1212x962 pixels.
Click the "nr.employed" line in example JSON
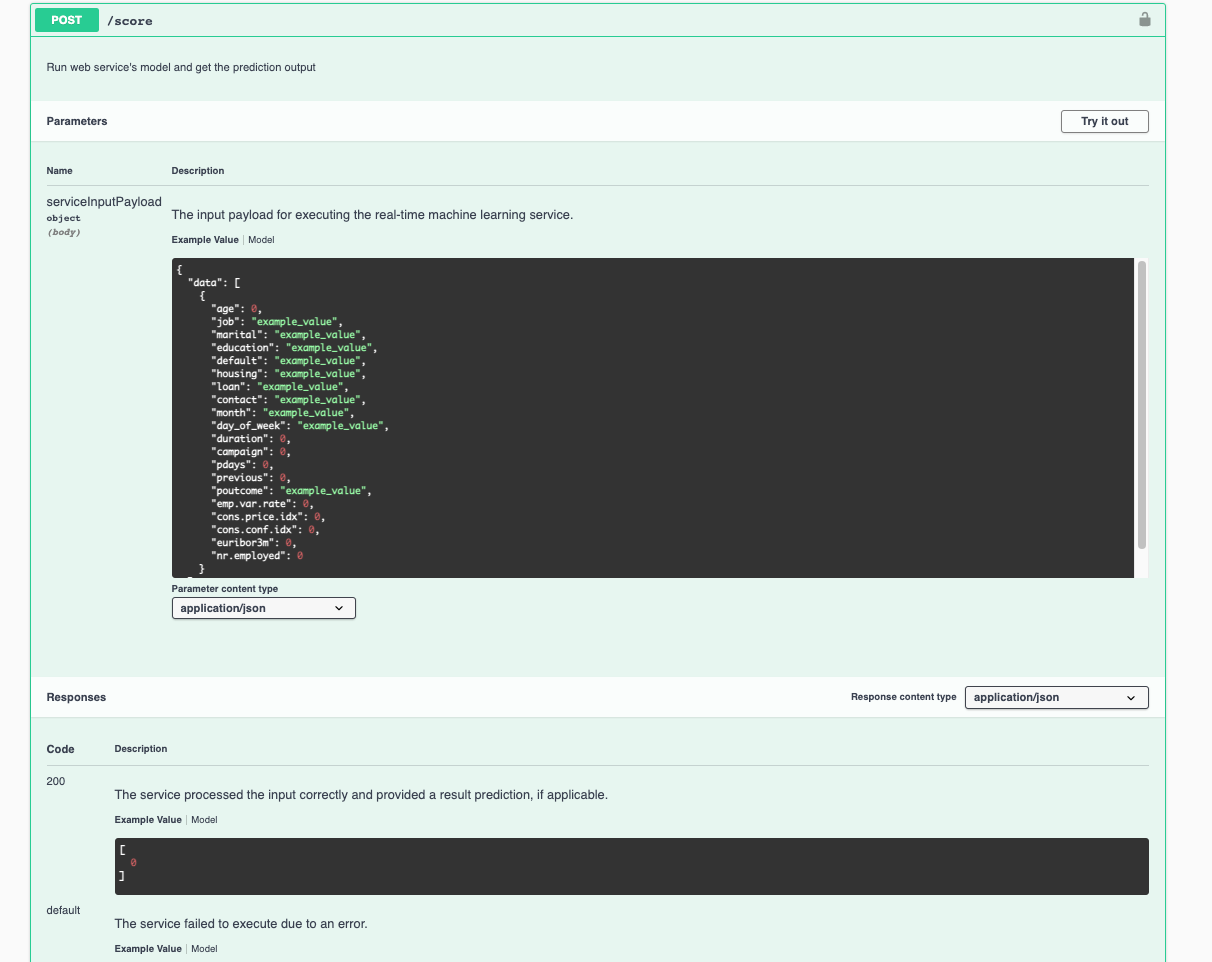[x=257, y=556]
